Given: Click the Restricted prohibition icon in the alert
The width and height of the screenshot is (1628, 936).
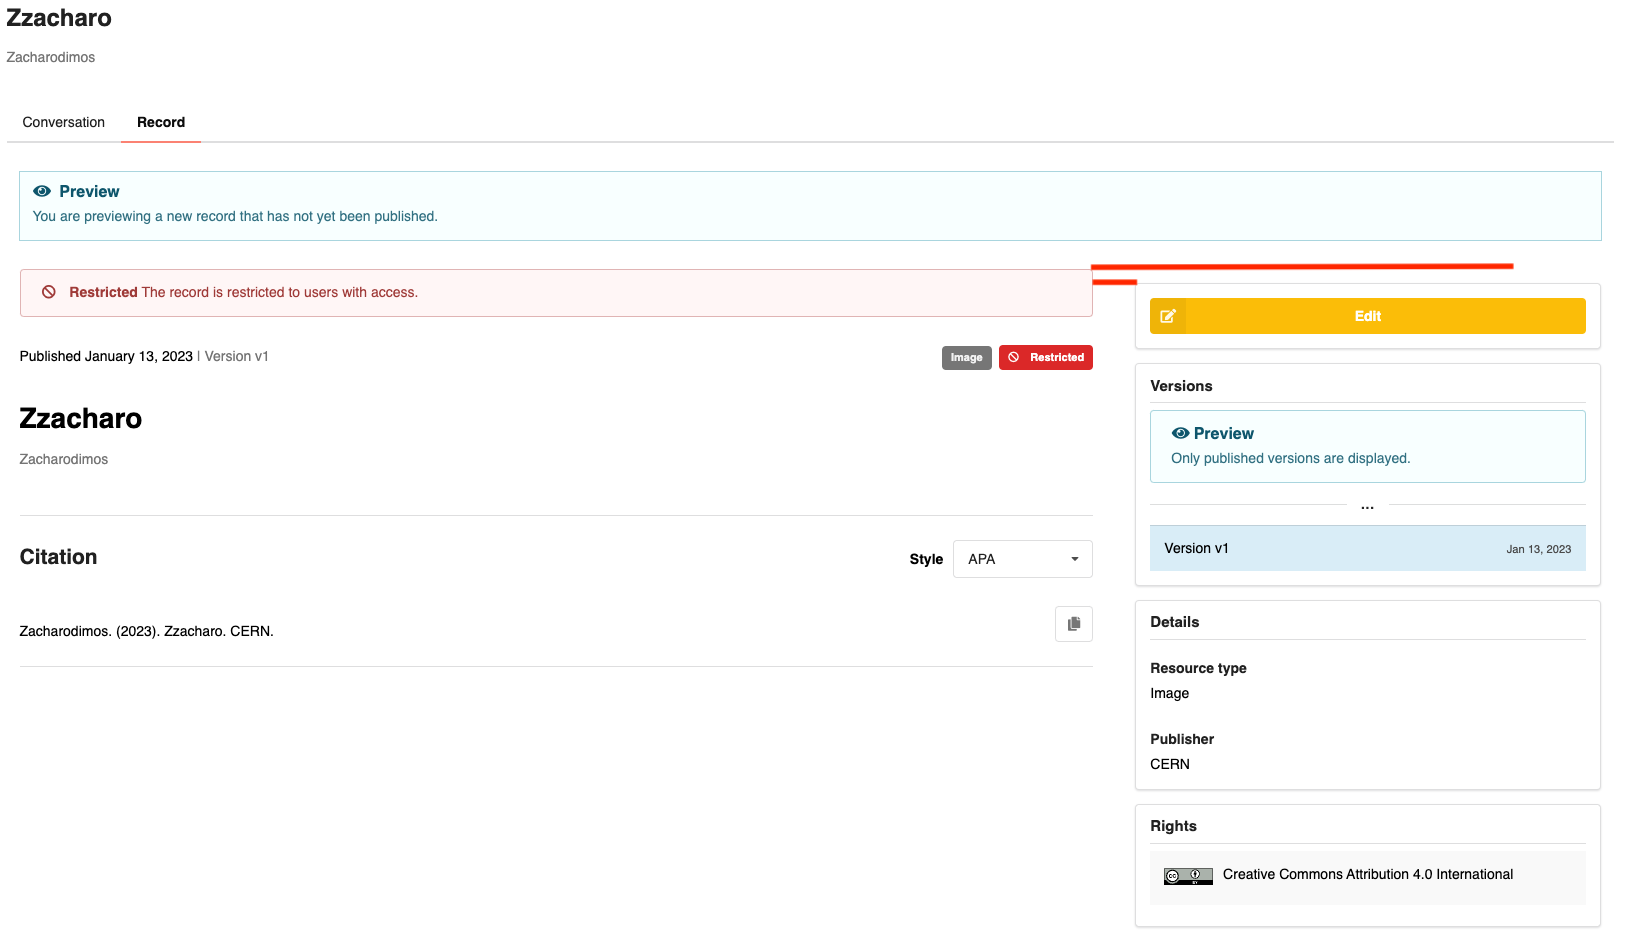Looking at the screenshot, I should 49,292.
